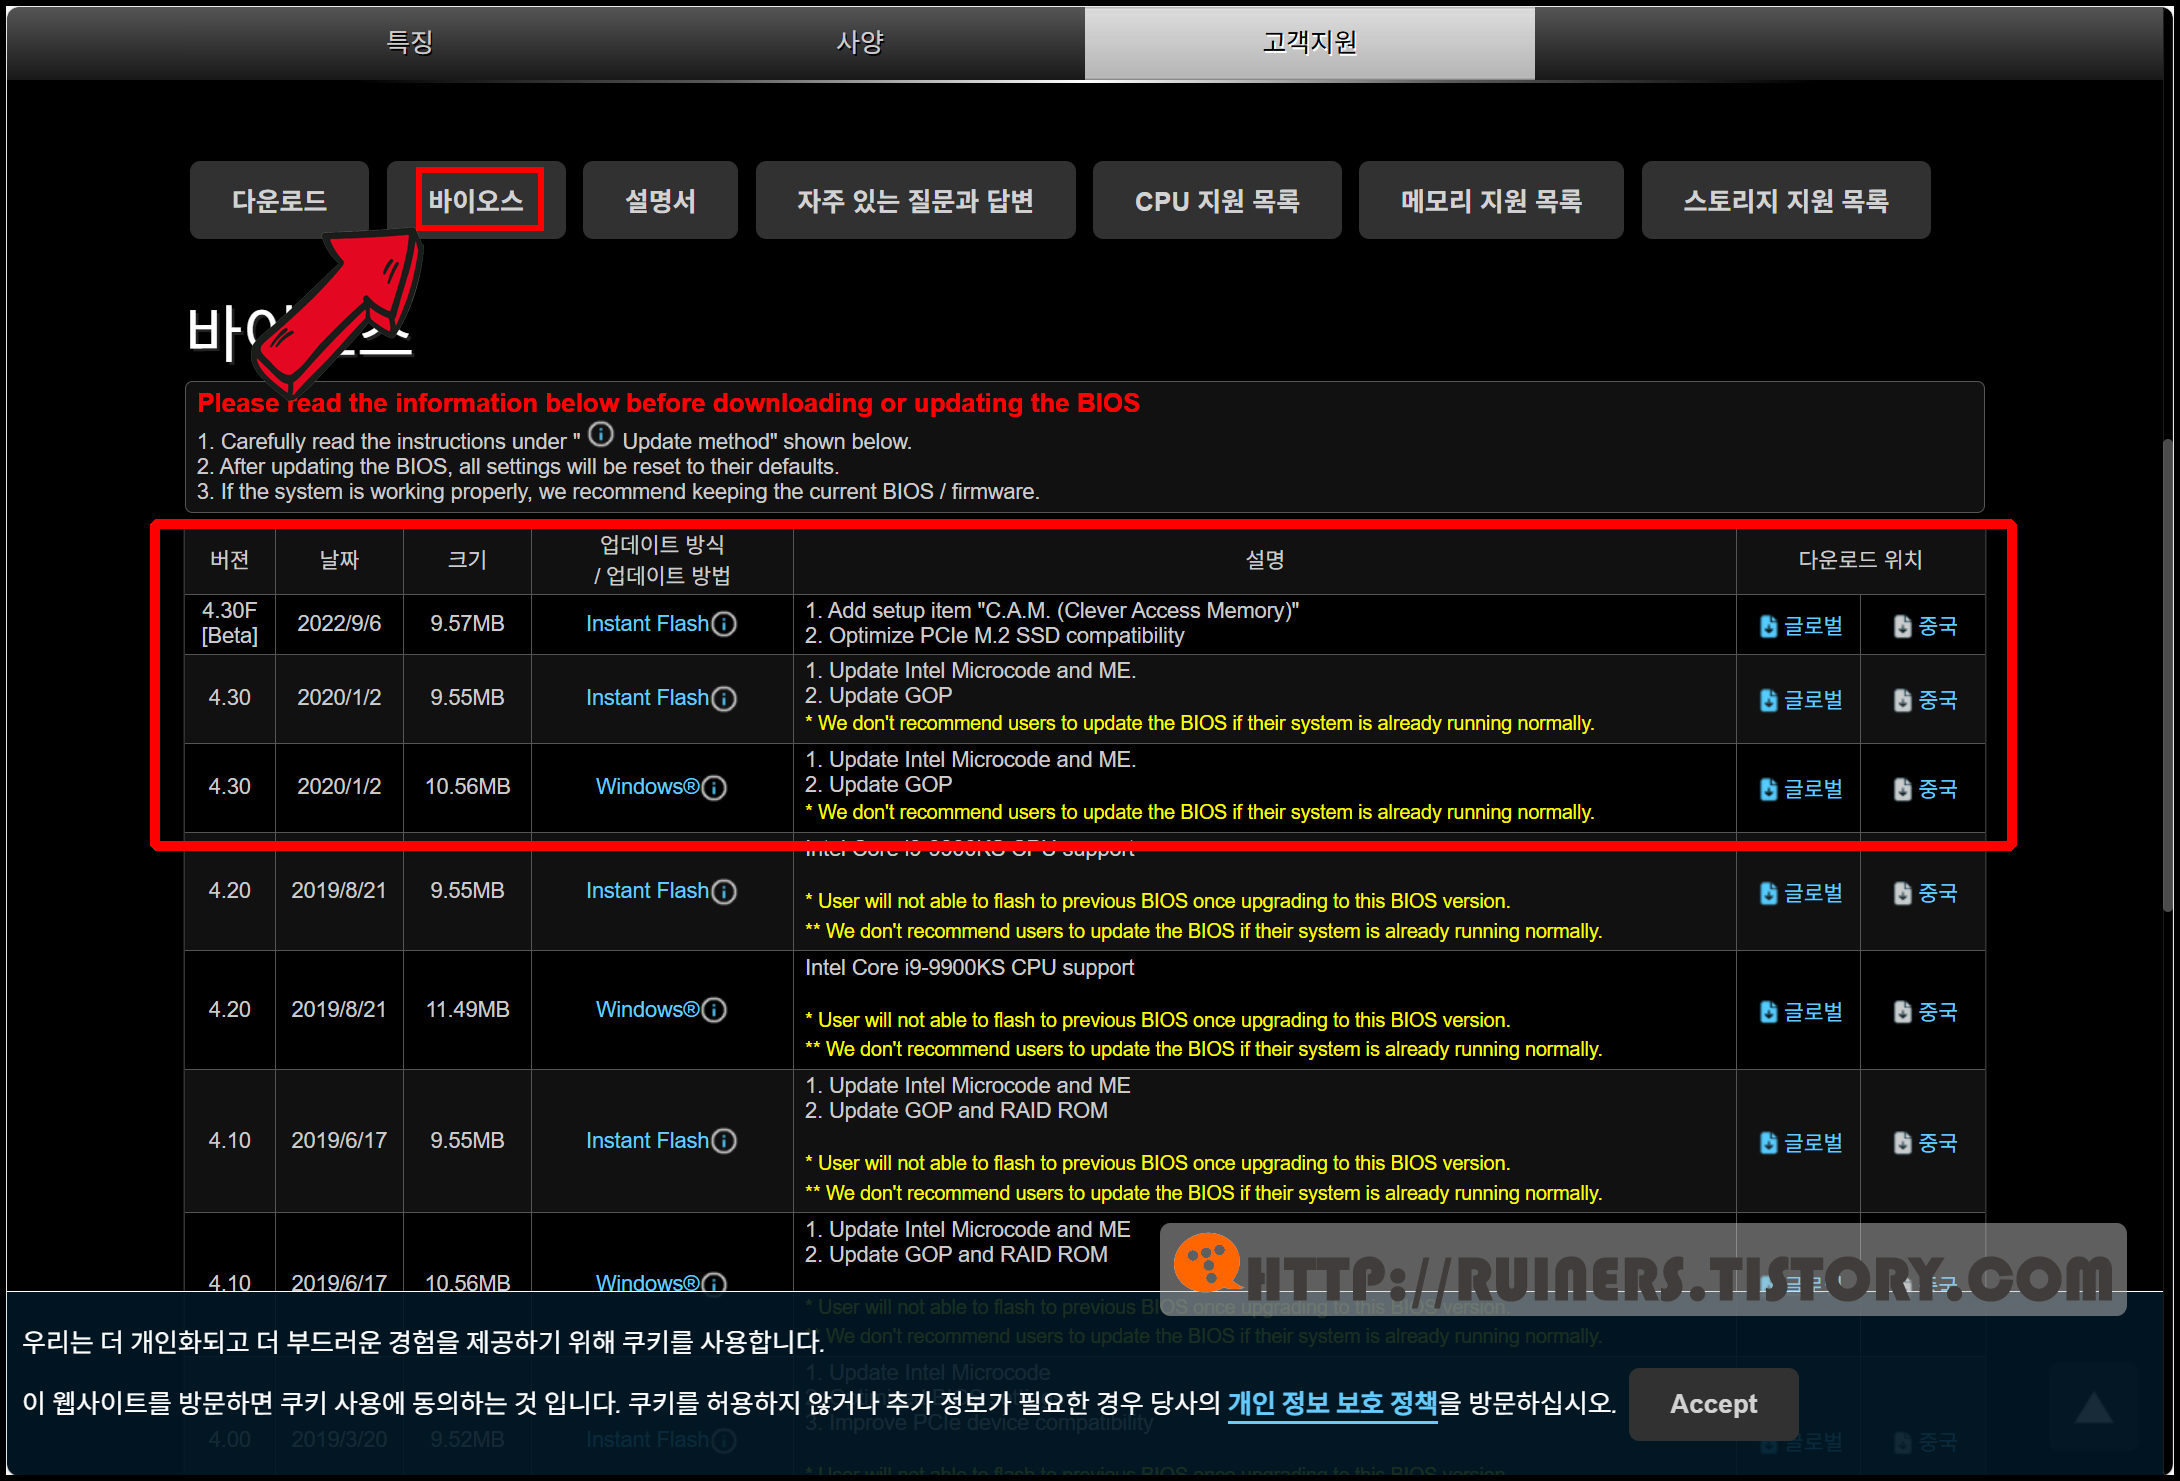Open 메모리 지원 목록 section

tap(1490, 200)
